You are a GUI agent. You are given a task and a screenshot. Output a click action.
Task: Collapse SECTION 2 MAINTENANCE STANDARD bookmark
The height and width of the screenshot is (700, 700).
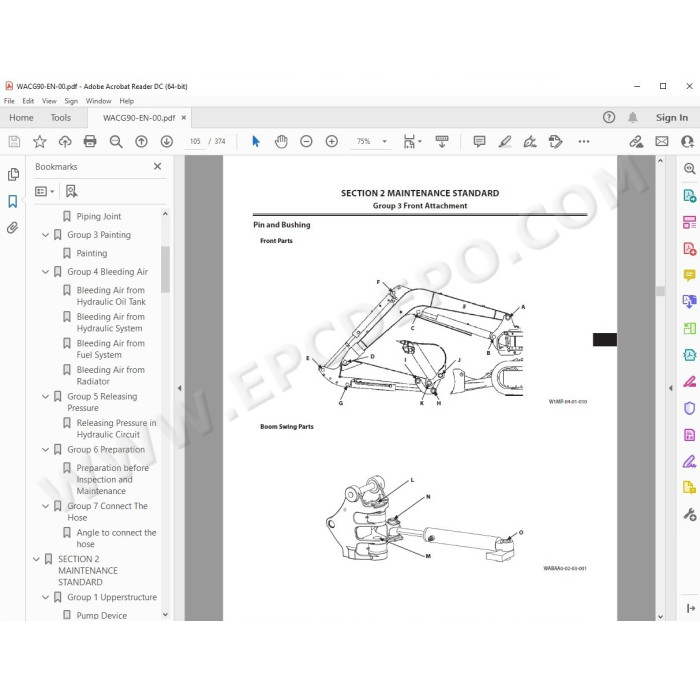36,559
